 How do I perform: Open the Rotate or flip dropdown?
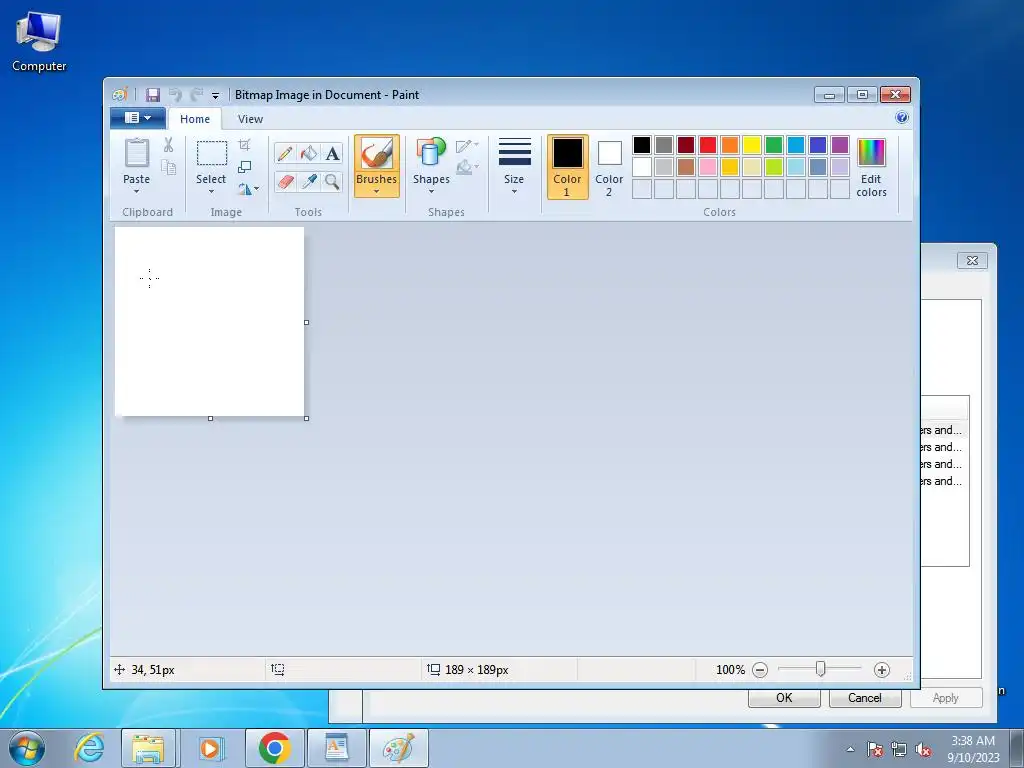coord(248,189)
